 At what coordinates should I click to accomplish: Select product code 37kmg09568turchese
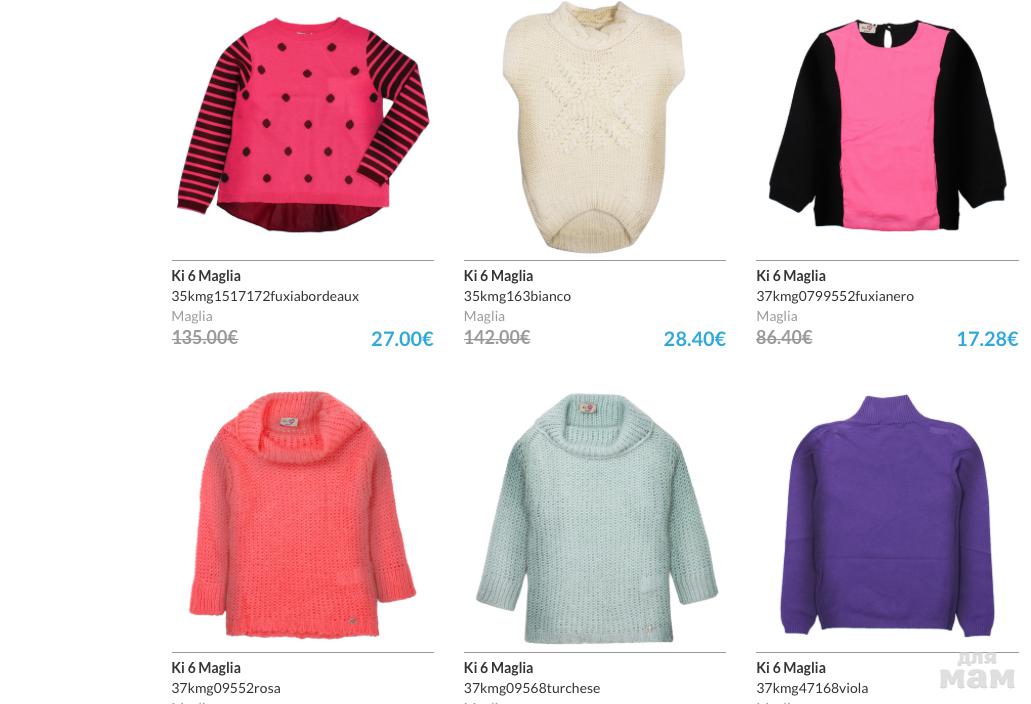coord(531,688)
